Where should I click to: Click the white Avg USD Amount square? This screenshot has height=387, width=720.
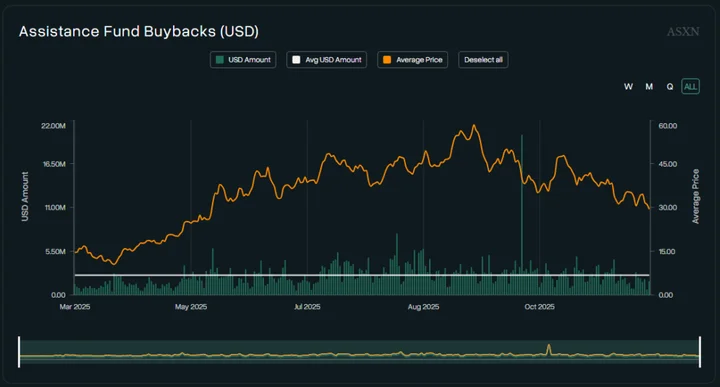(x=296, y=60)
